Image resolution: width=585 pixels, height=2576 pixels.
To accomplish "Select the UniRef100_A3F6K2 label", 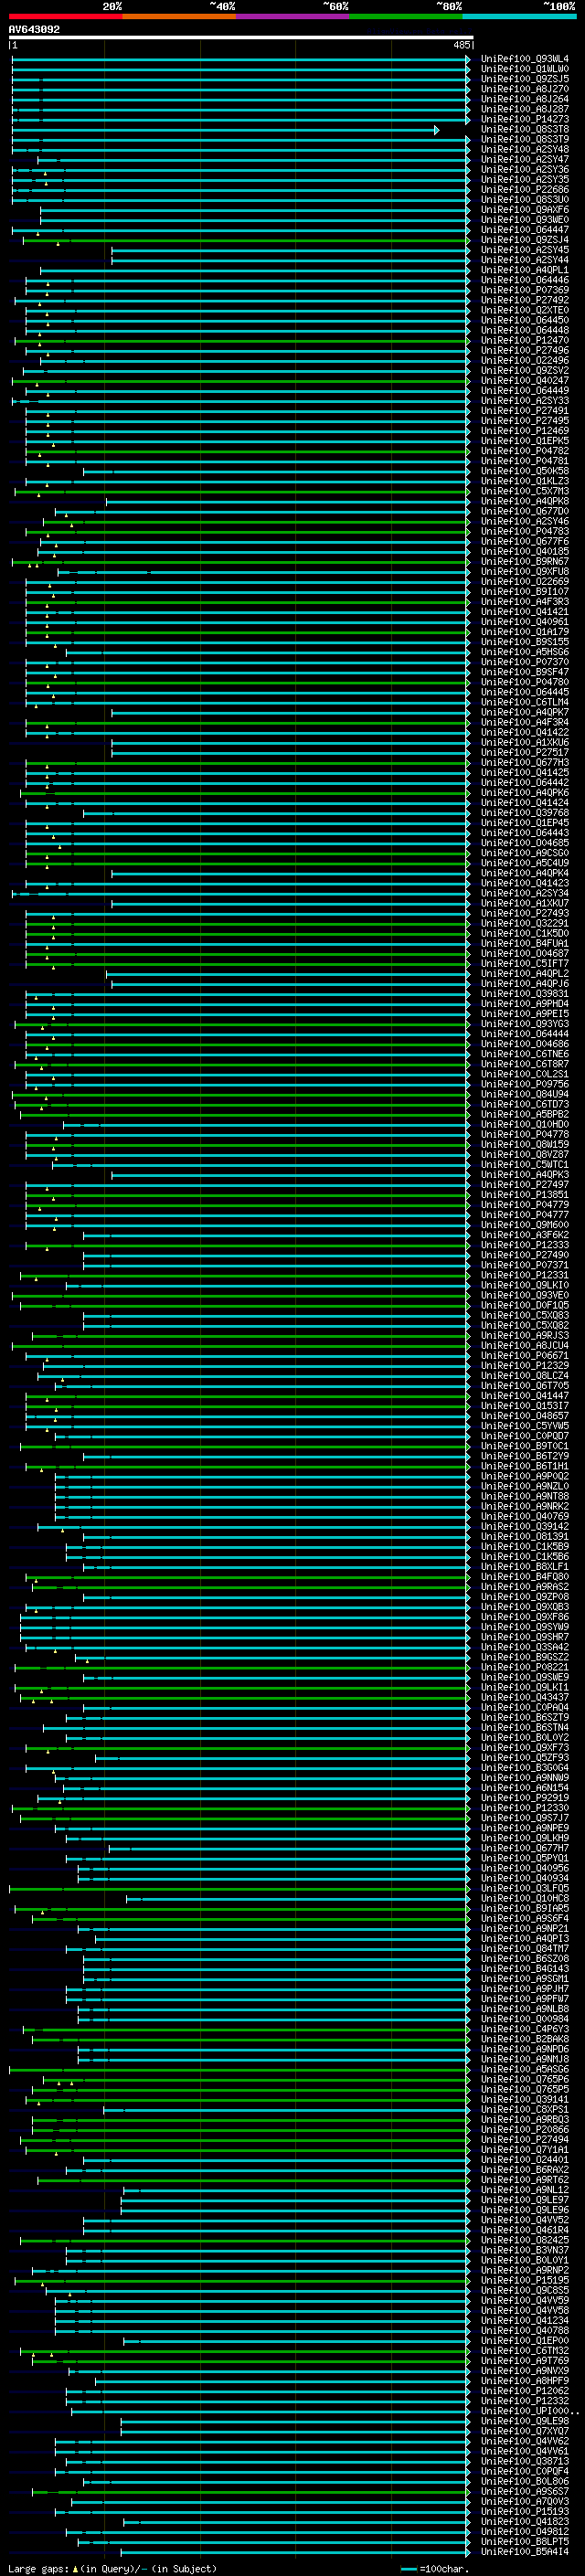I will (524, 1235).
